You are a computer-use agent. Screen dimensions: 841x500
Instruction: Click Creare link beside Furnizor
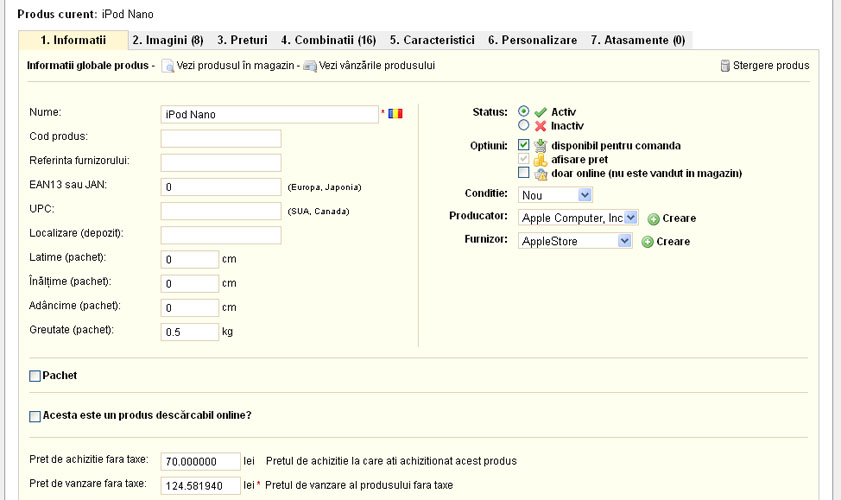[x=673, y=241]
